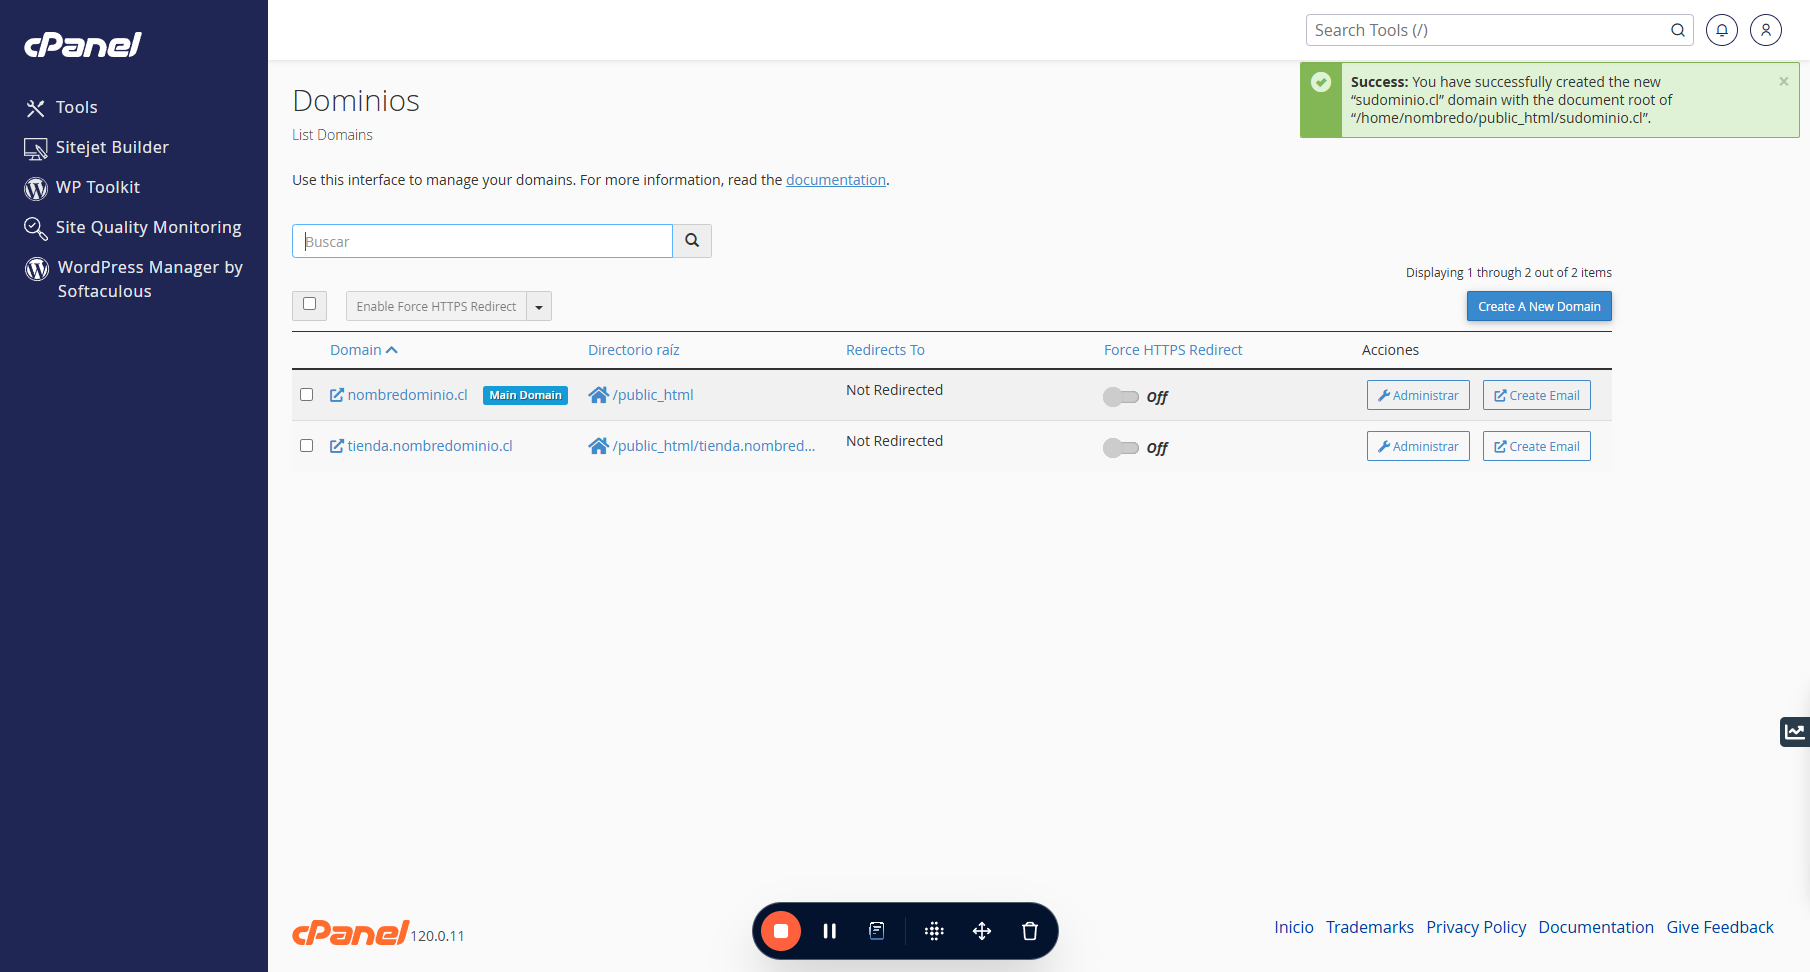Open the documentation link
The width and height of the screenshot is (1810, 972).
tap(836, 180)
